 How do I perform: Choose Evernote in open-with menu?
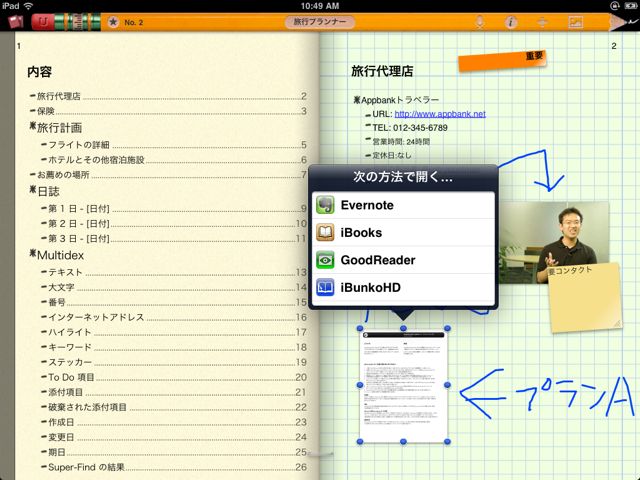pos(403,205)
